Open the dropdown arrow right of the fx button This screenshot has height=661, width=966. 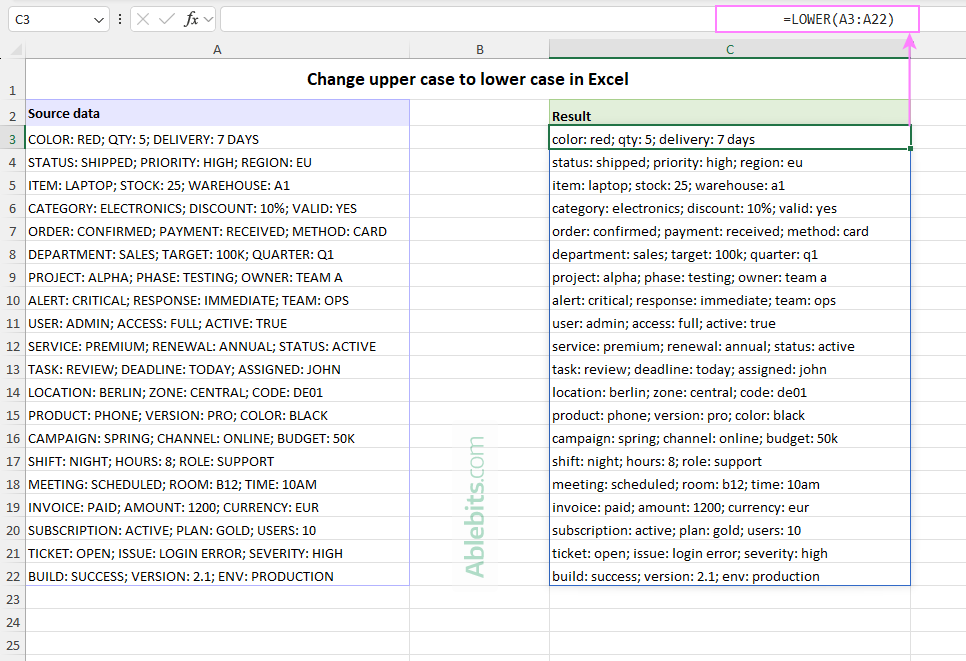[207, 18]
